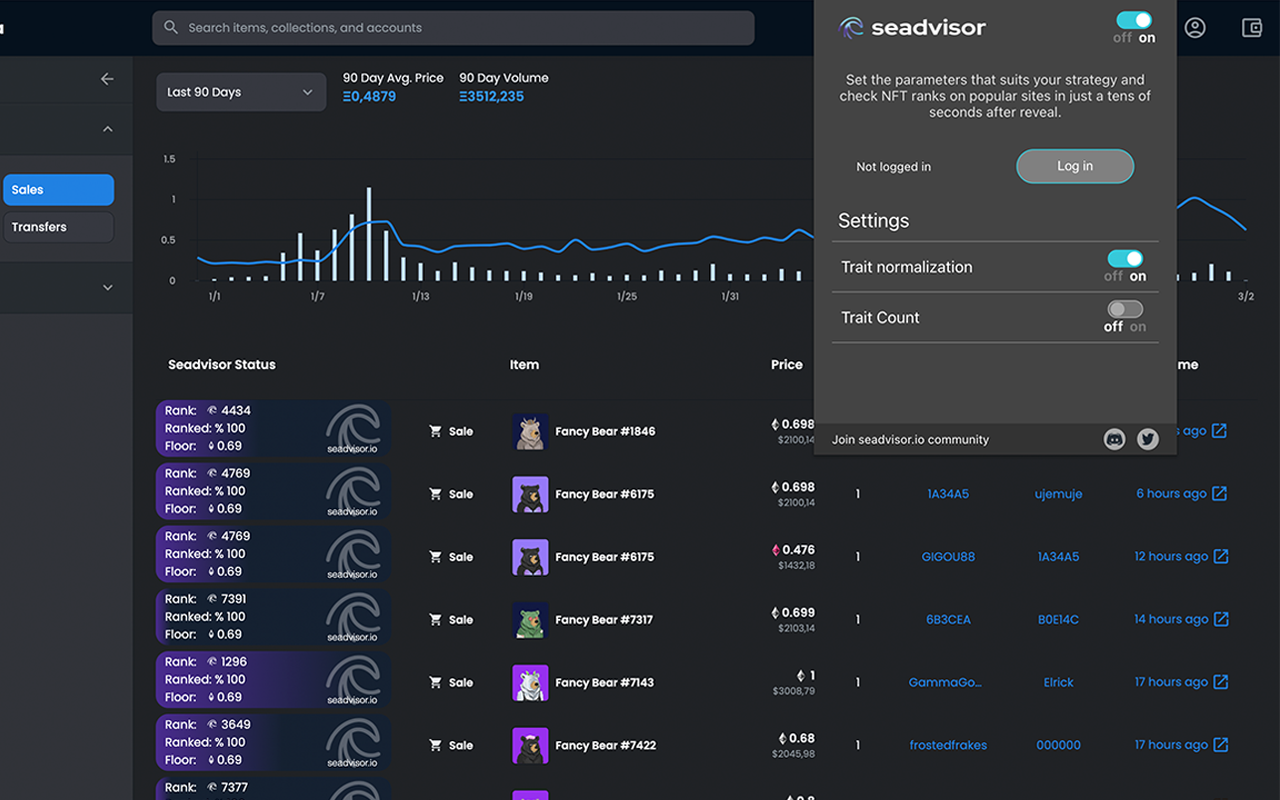Click Fancy Bear #7422 item name
Screen dimensions: 1280x800
point(605,745)
